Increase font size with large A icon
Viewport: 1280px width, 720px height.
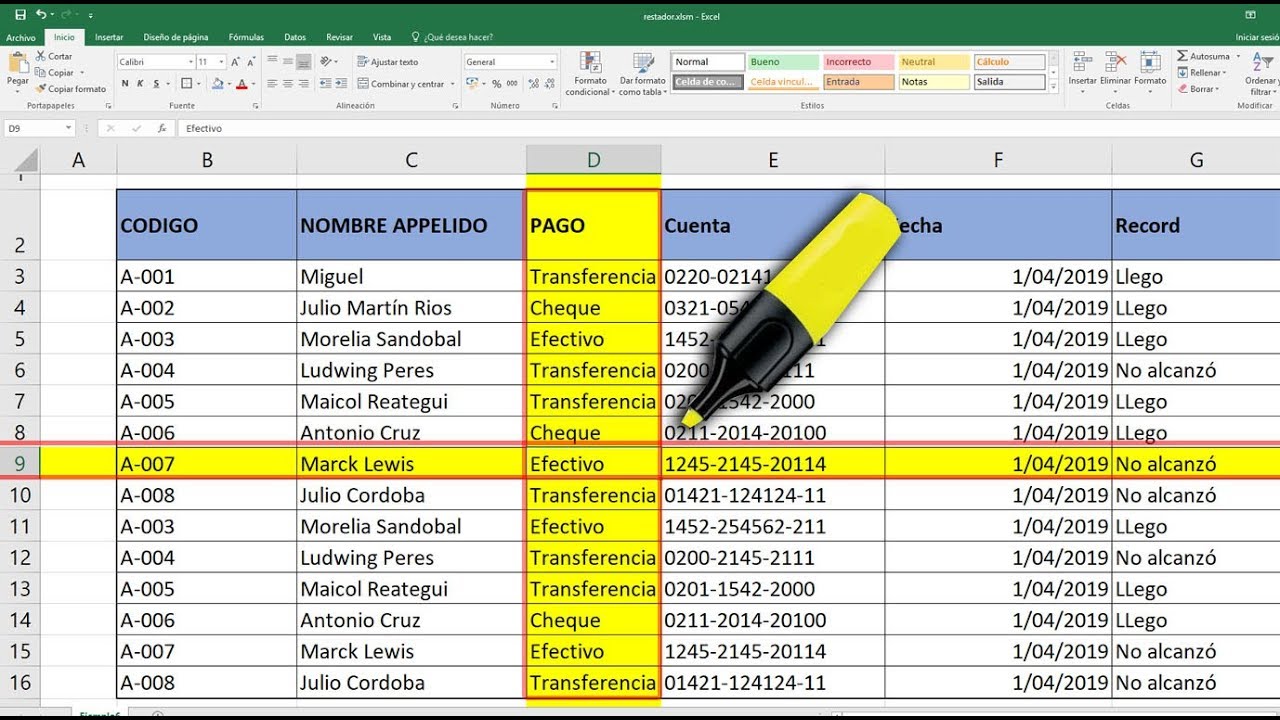click(236, 62)
